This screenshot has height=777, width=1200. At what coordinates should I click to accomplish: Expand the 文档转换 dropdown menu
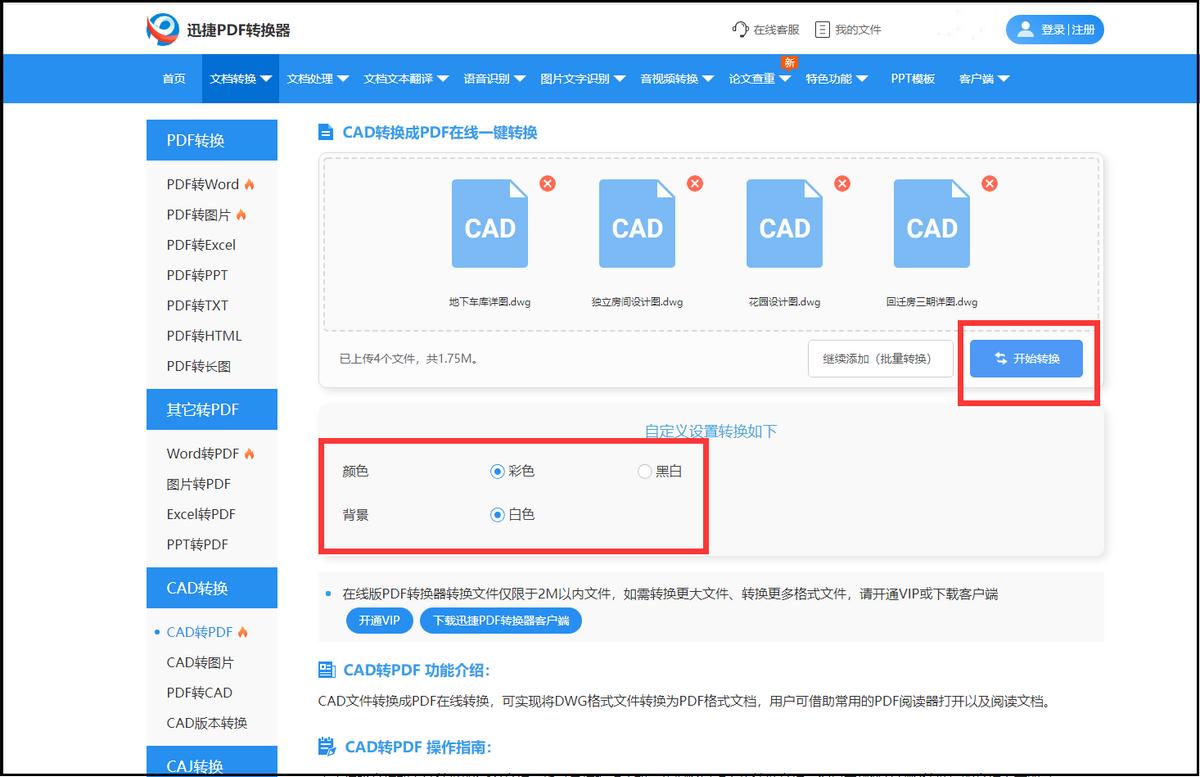pos(238,78)
